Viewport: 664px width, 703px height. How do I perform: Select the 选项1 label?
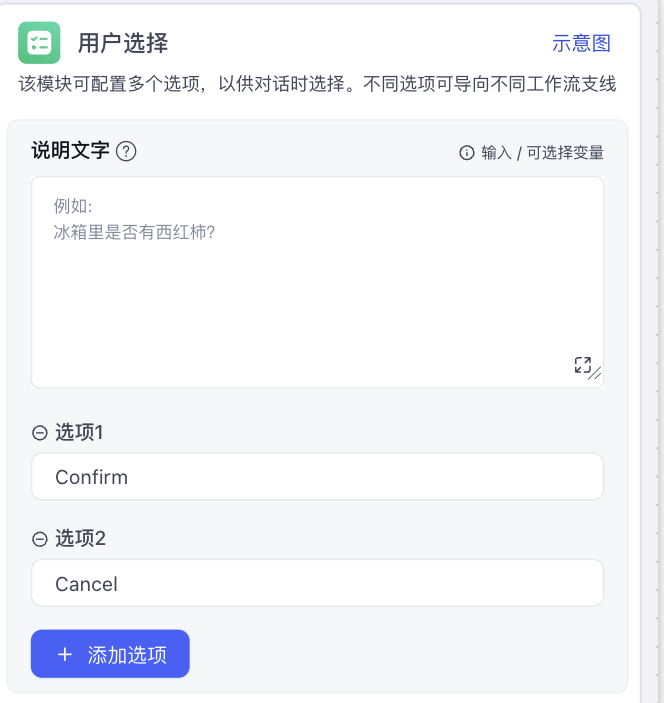point(79,433)
